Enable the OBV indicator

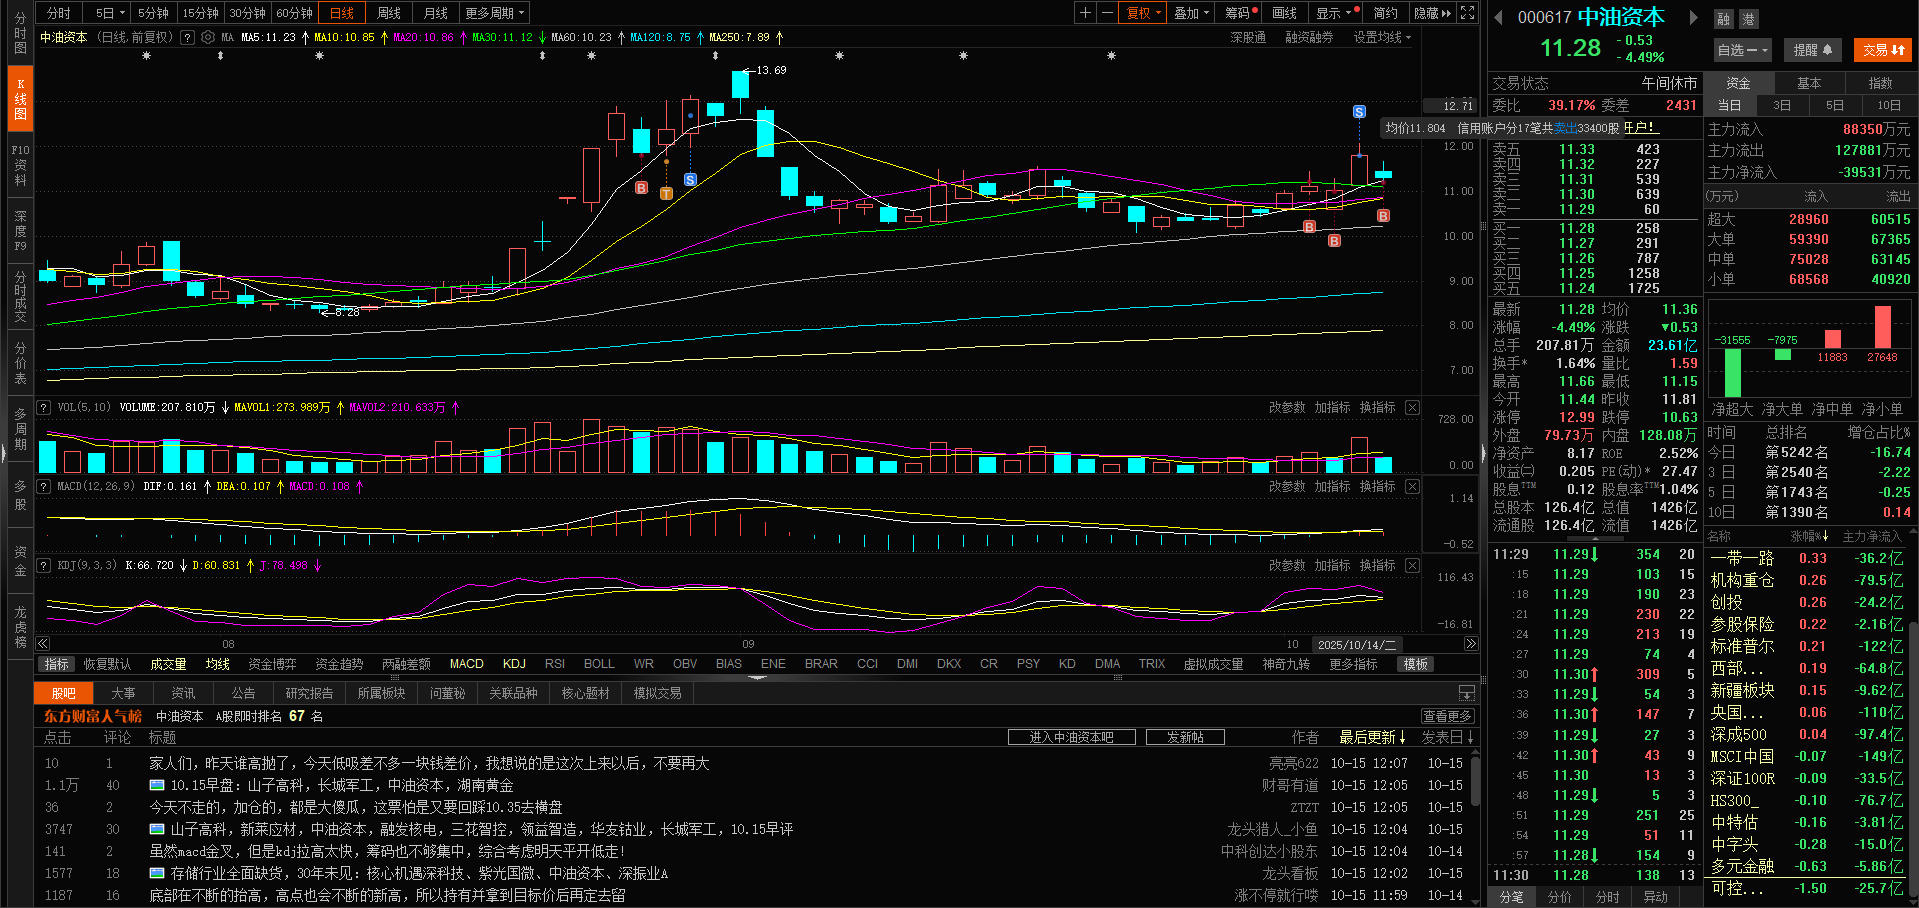coord(685,664)
